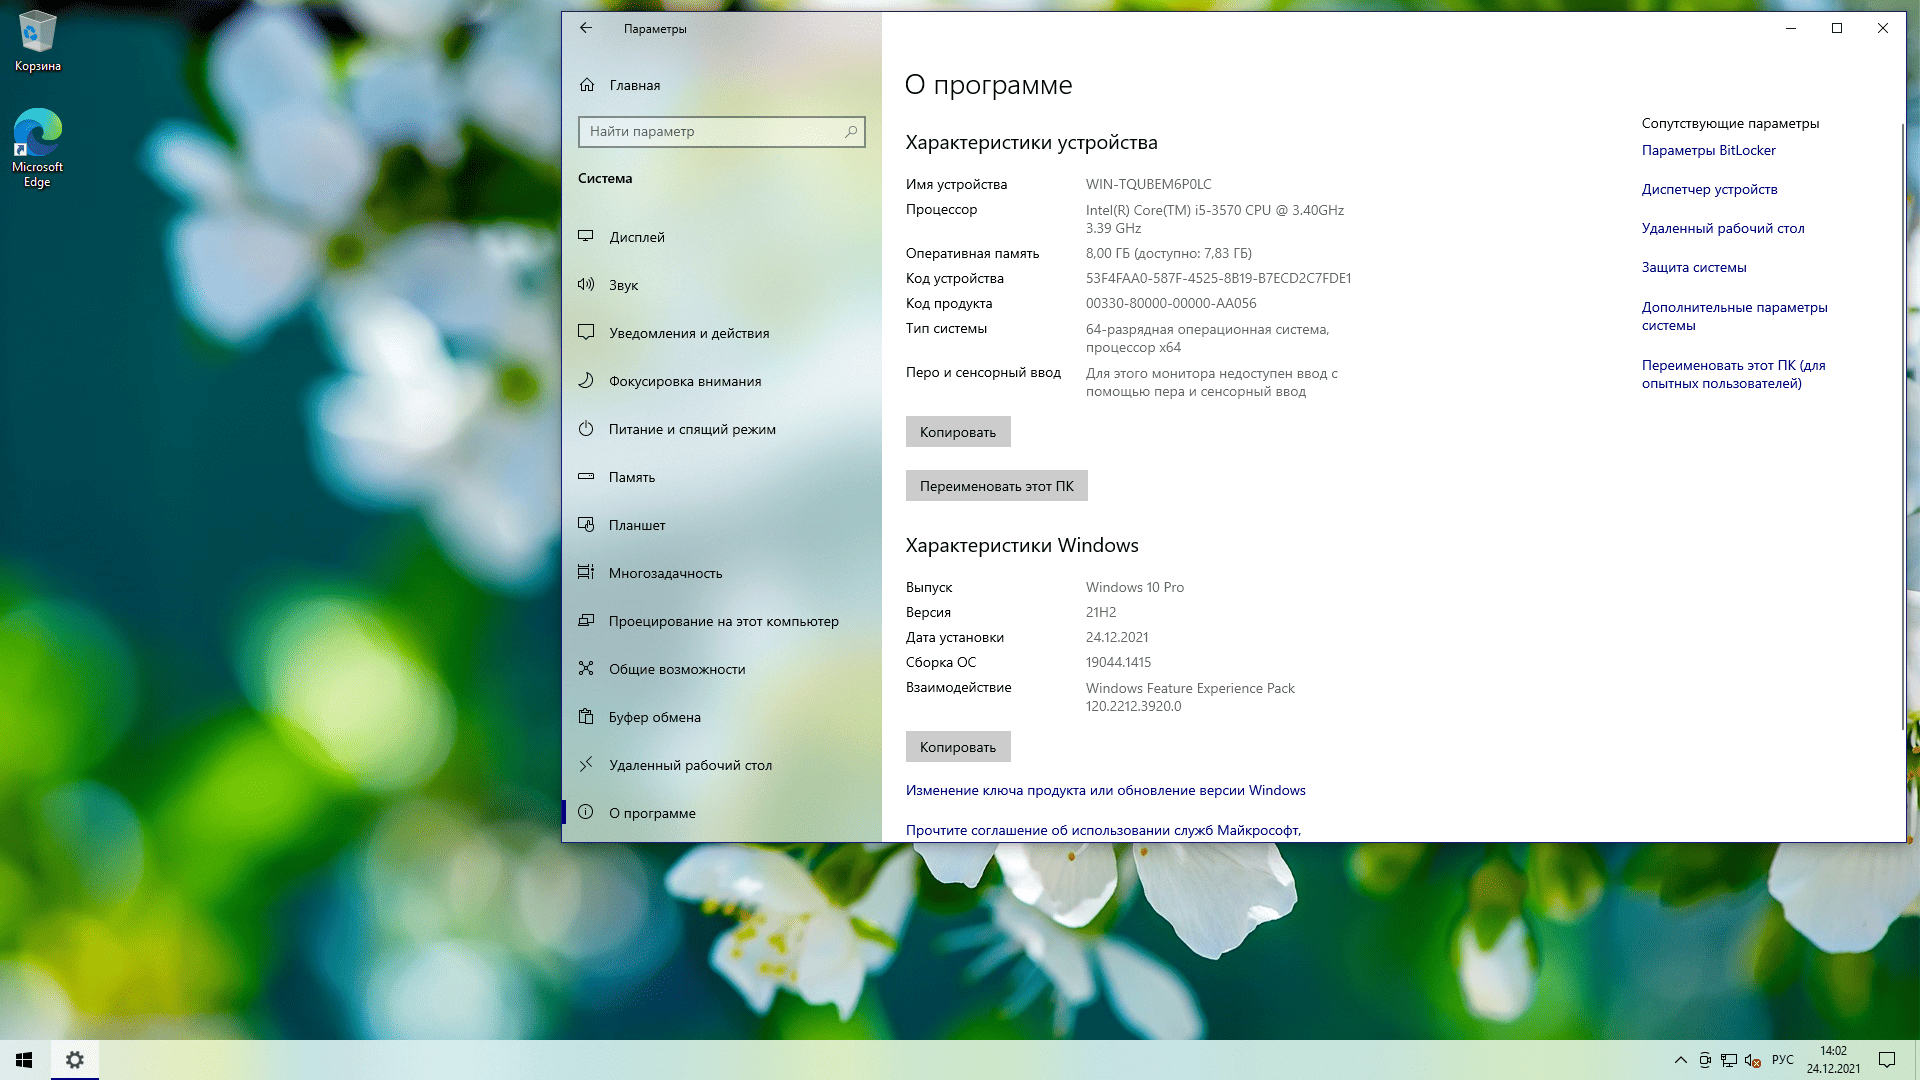1920x1080 pixels.
Task: Click the device name WIN-TQUBEM6P0LC
Action: [1148, 184]
